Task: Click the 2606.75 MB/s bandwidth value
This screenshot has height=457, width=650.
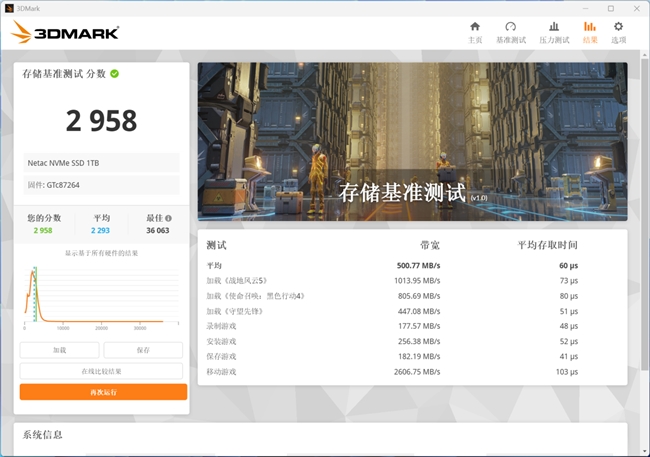Action: pos(417,372)
